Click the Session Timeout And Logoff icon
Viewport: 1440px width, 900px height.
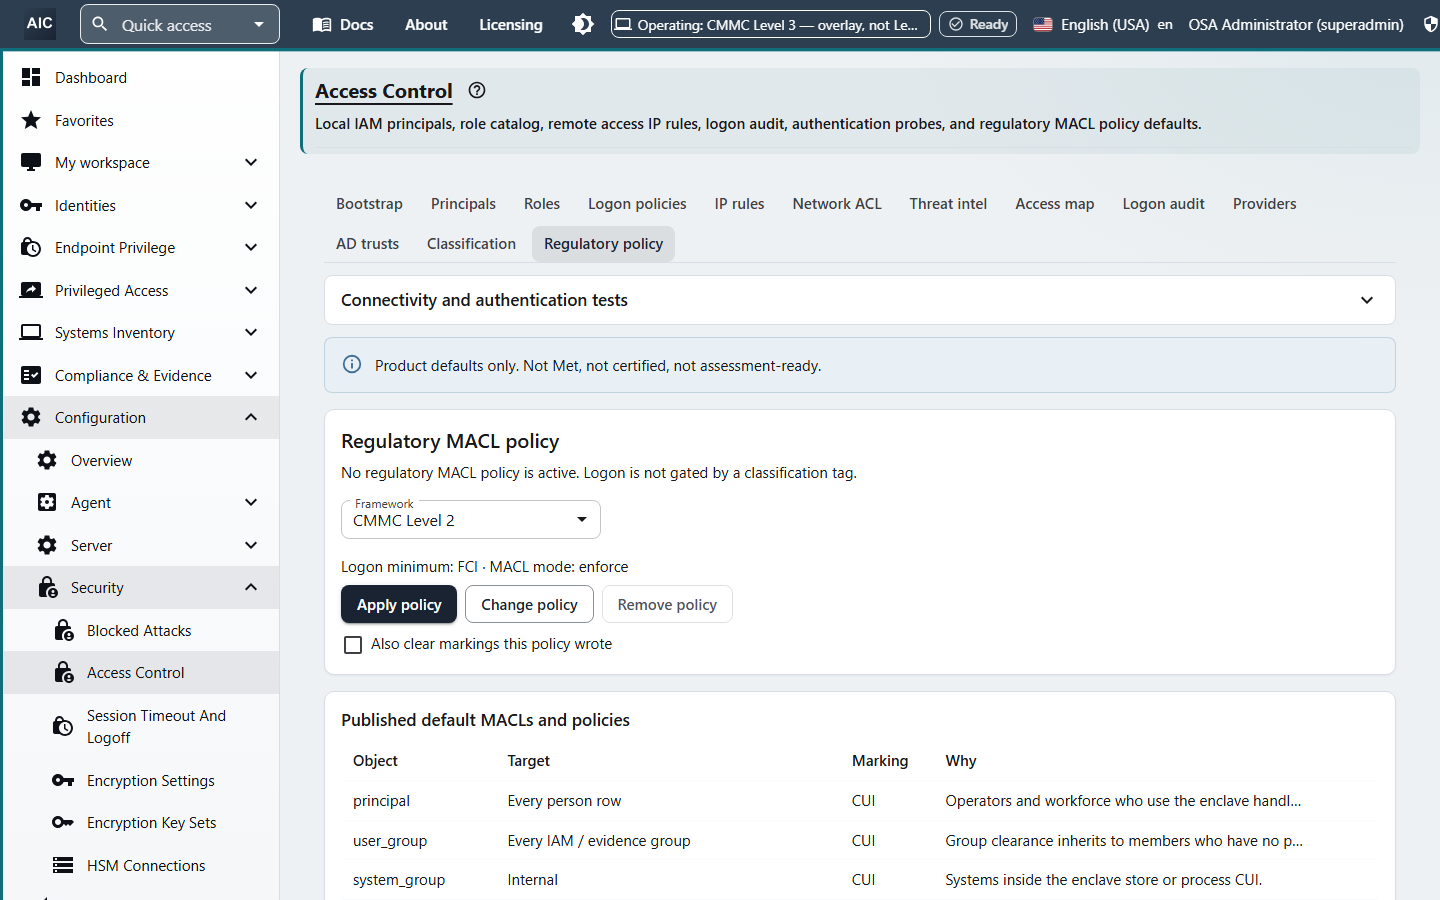click(x=63, y=726)
